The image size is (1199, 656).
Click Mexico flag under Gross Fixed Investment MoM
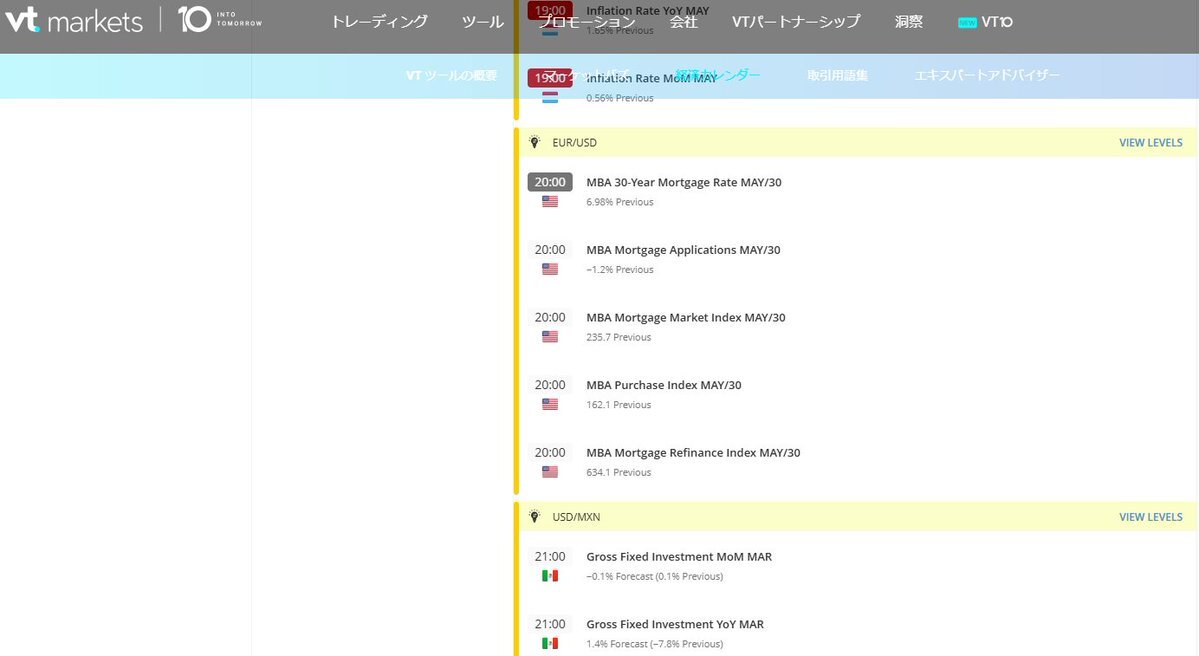click(x=550, y=576)
